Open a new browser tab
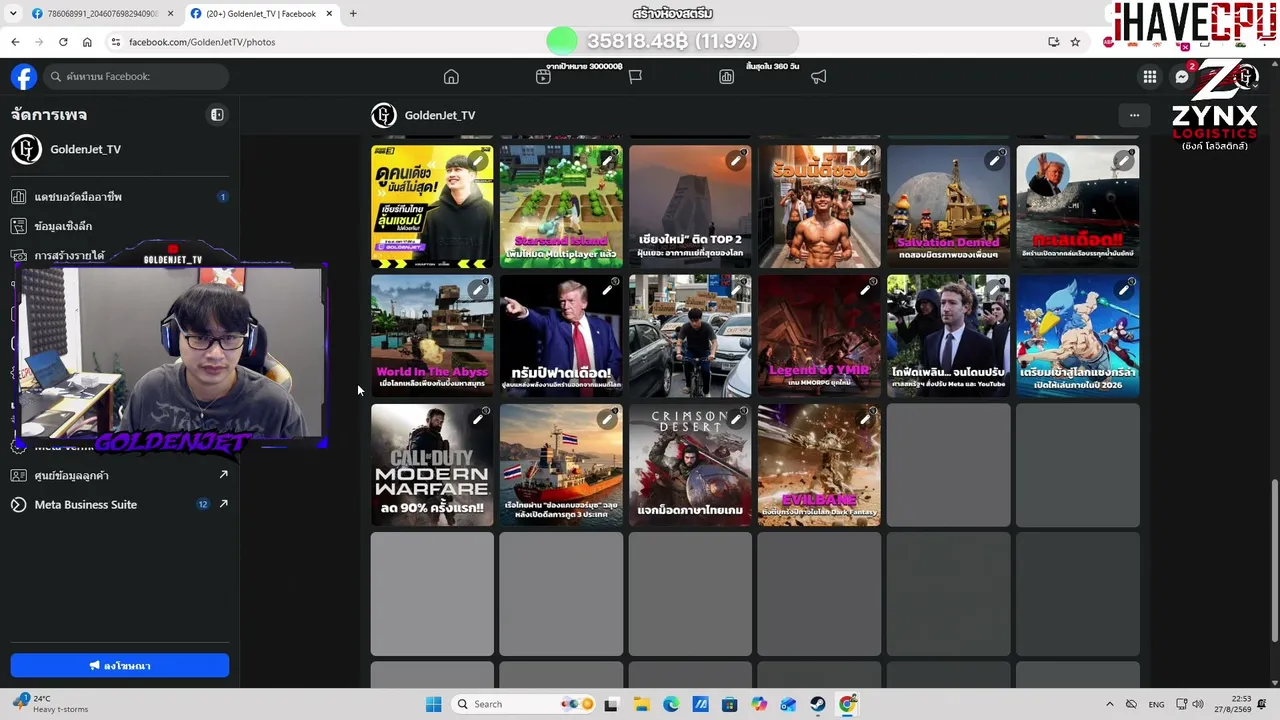The height and width of the screenshot is (720, 1280). coord(353,14)
